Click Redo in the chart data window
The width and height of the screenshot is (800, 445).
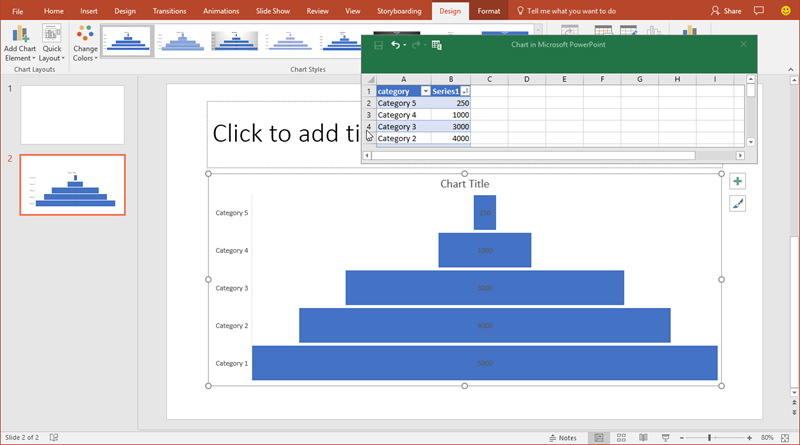tap(416, 45)
